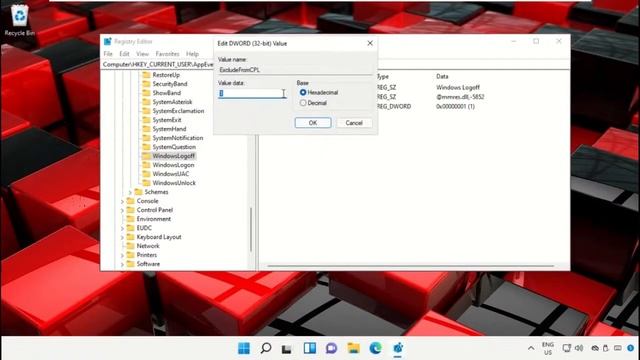Open the Edit menu
Viewport: 640px width, 360px height.
pyautogui.click(x=124, y=54)
